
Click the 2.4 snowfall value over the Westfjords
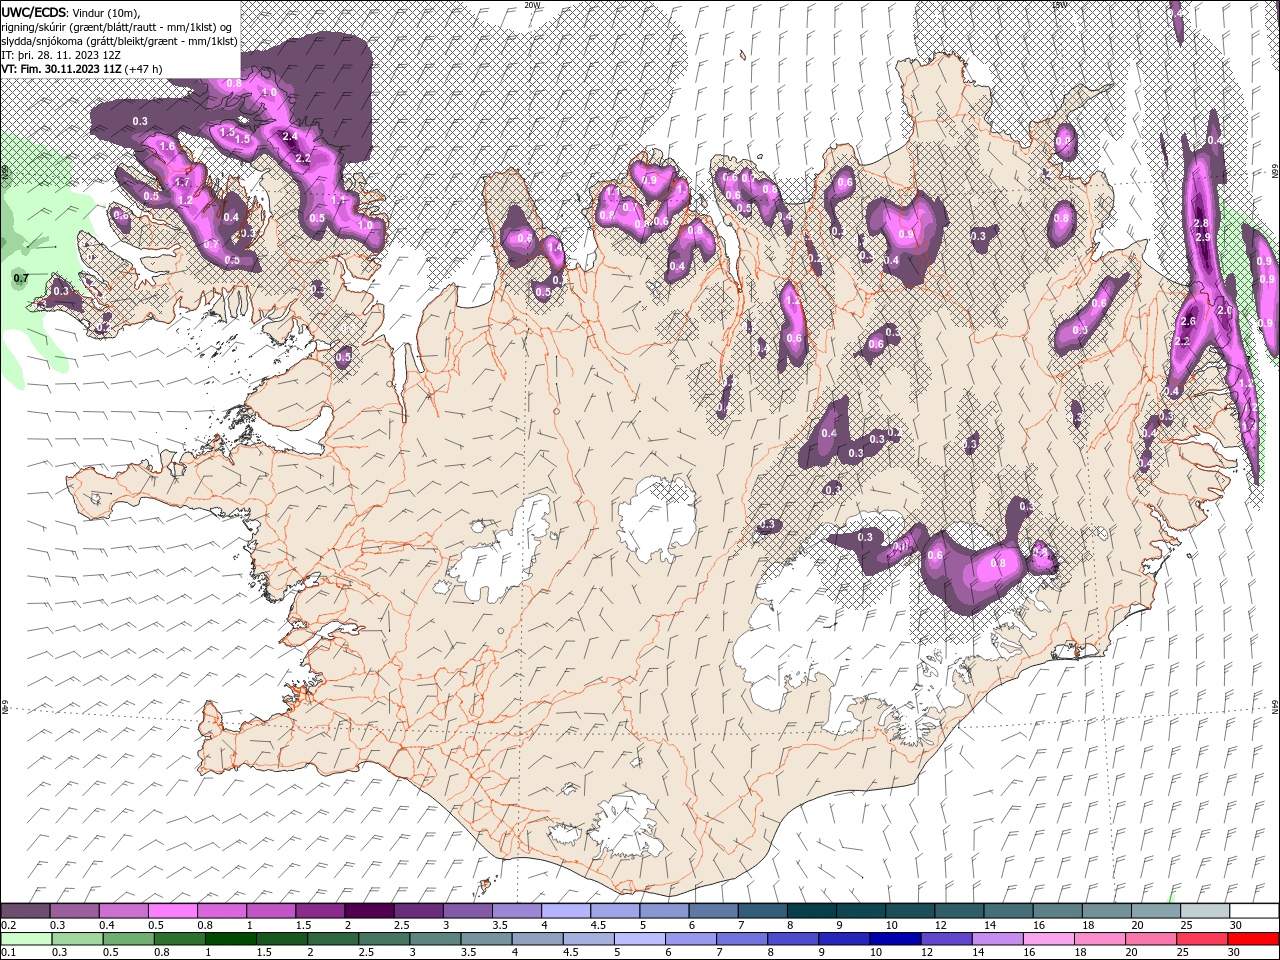291,136
